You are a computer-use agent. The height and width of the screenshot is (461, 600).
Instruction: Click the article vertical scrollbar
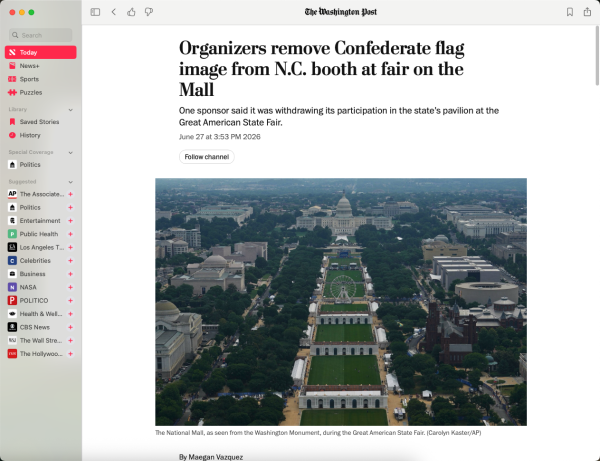click(x=597, y=56)
